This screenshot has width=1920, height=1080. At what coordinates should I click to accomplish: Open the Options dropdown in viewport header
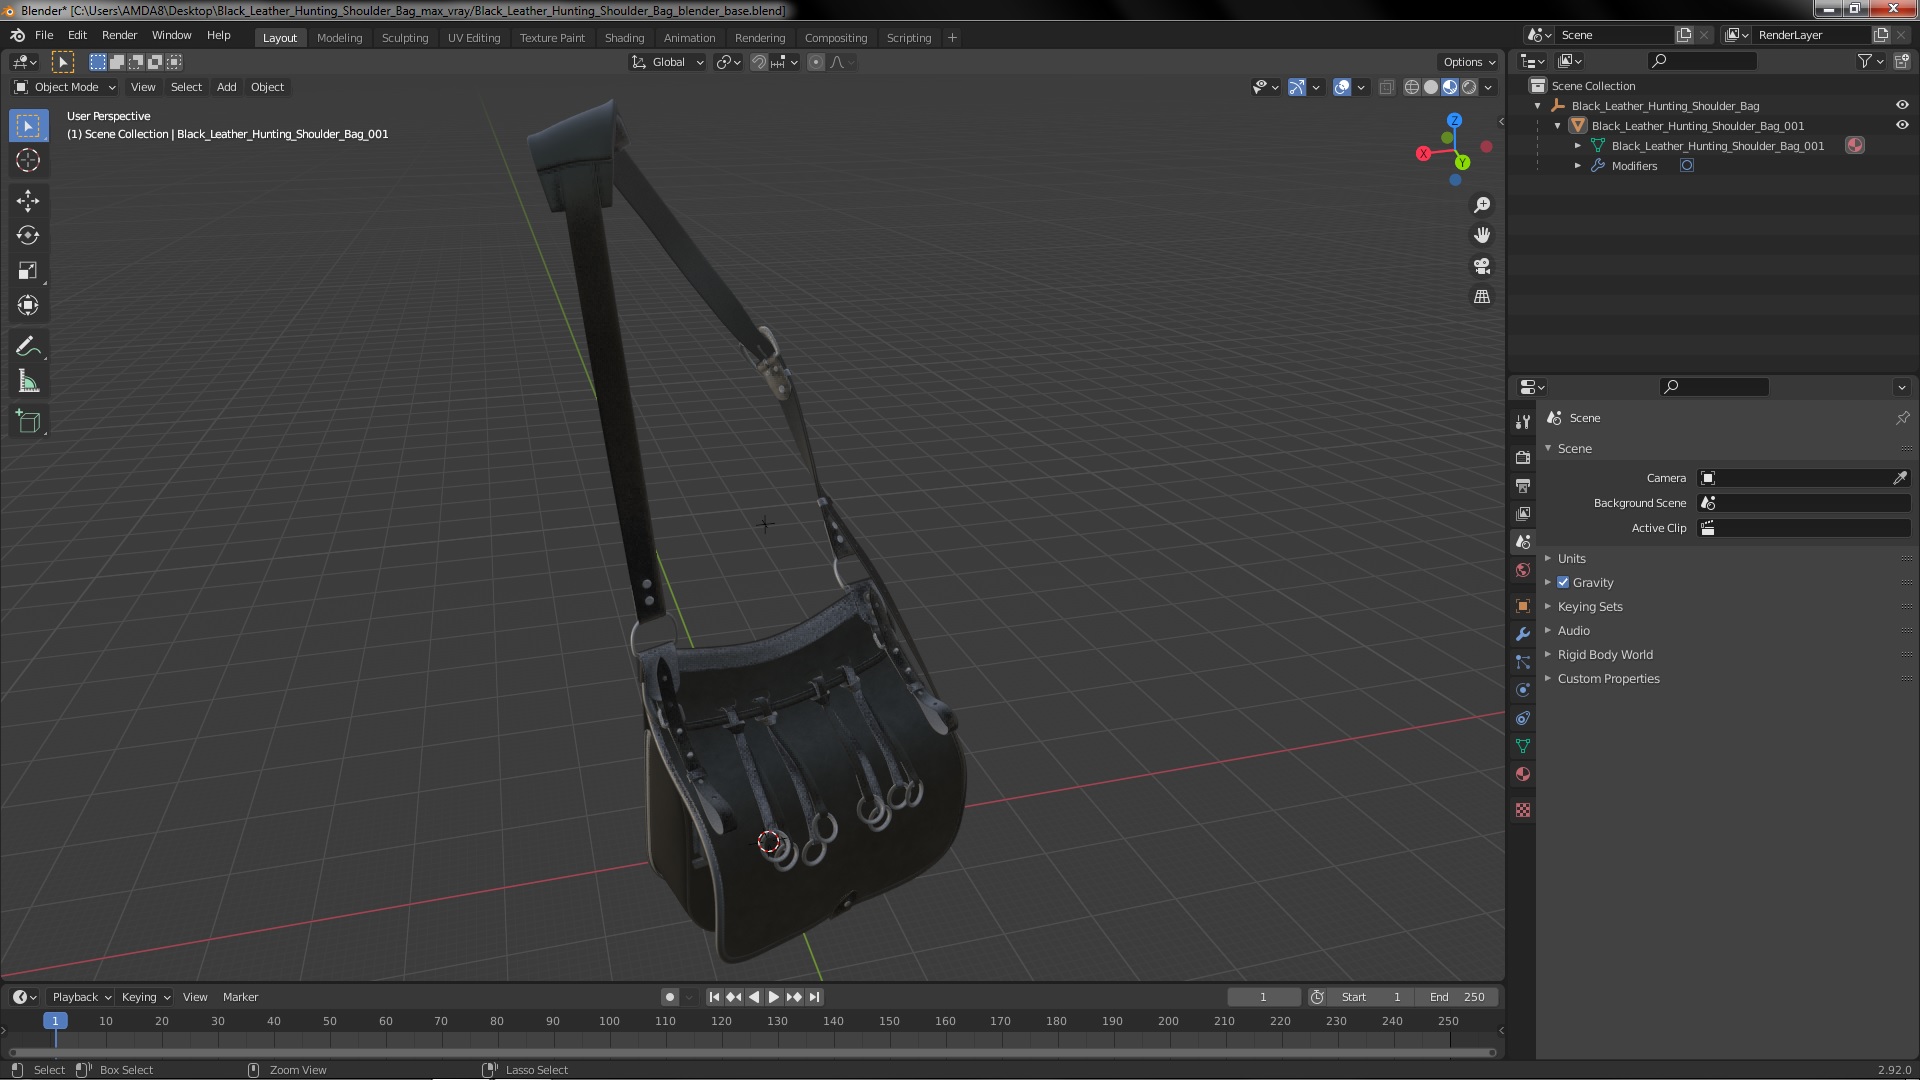[x=1468, y=62]
